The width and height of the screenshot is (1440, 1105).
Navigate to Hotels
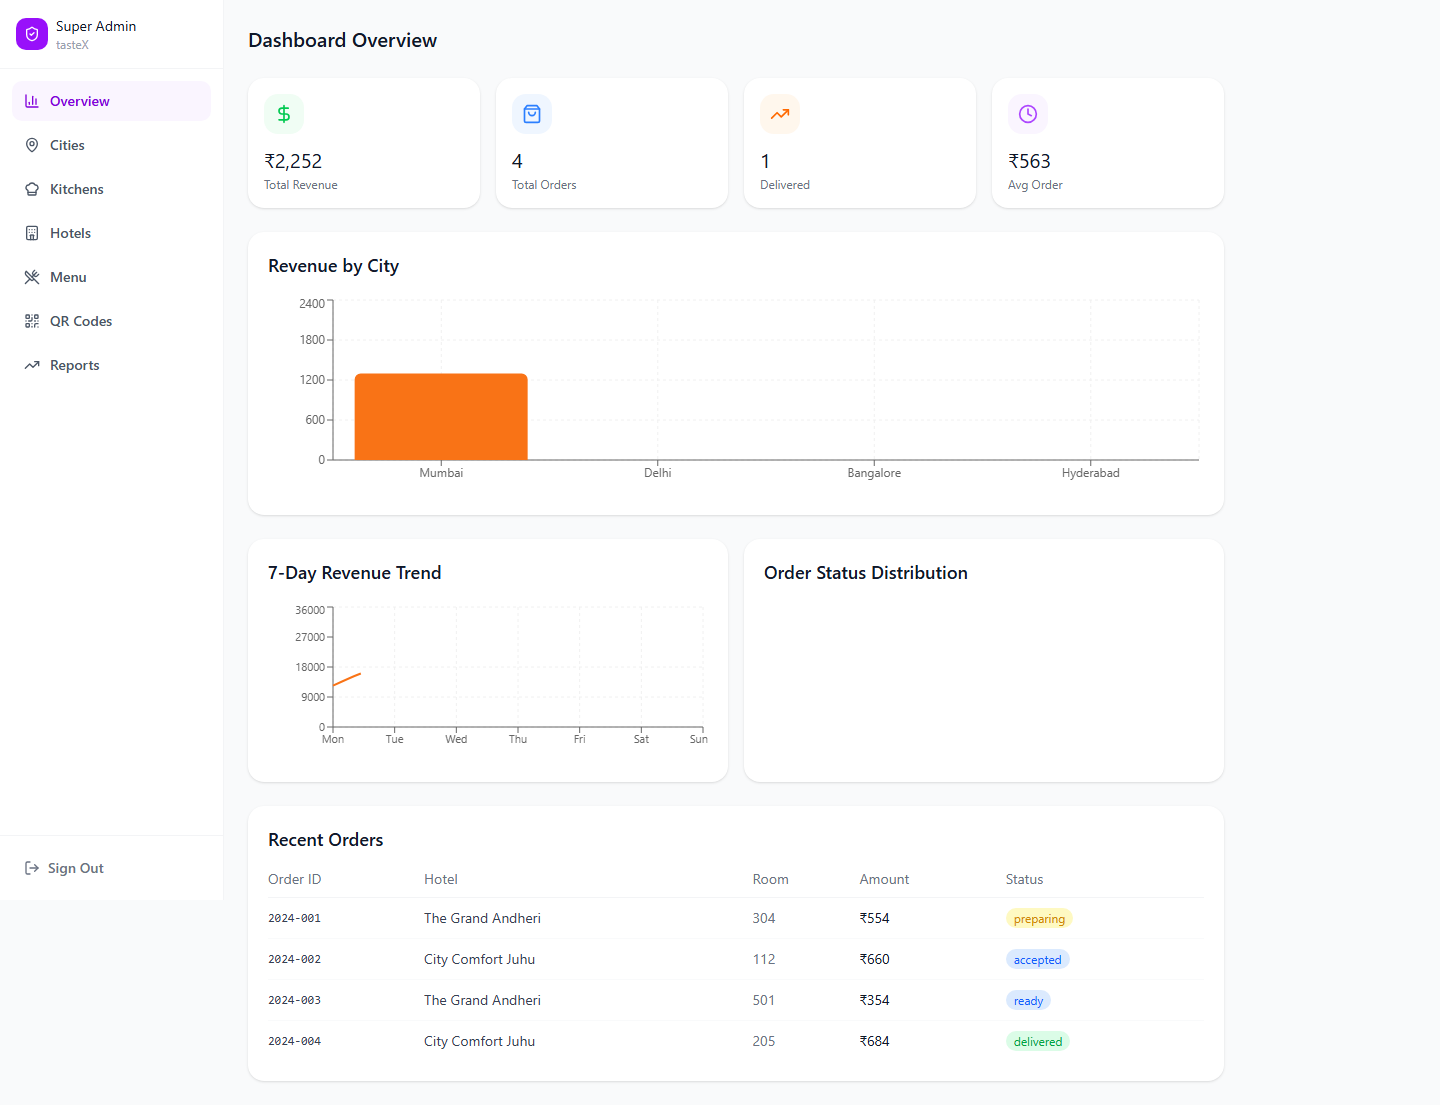point(111,233)
